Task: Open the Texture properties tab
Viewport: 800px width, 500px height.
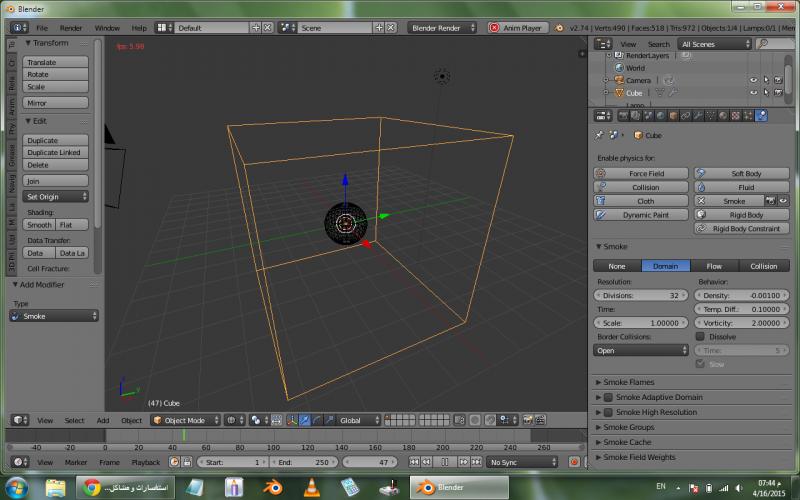Action: click(736, 116)
